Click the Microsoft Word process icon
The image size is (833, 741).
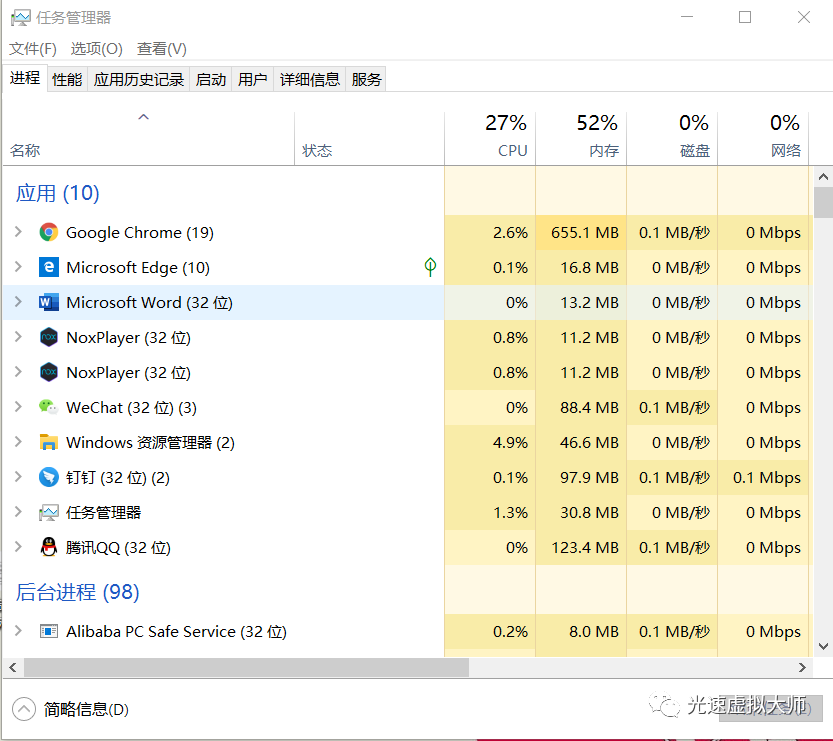coord(48,302)
